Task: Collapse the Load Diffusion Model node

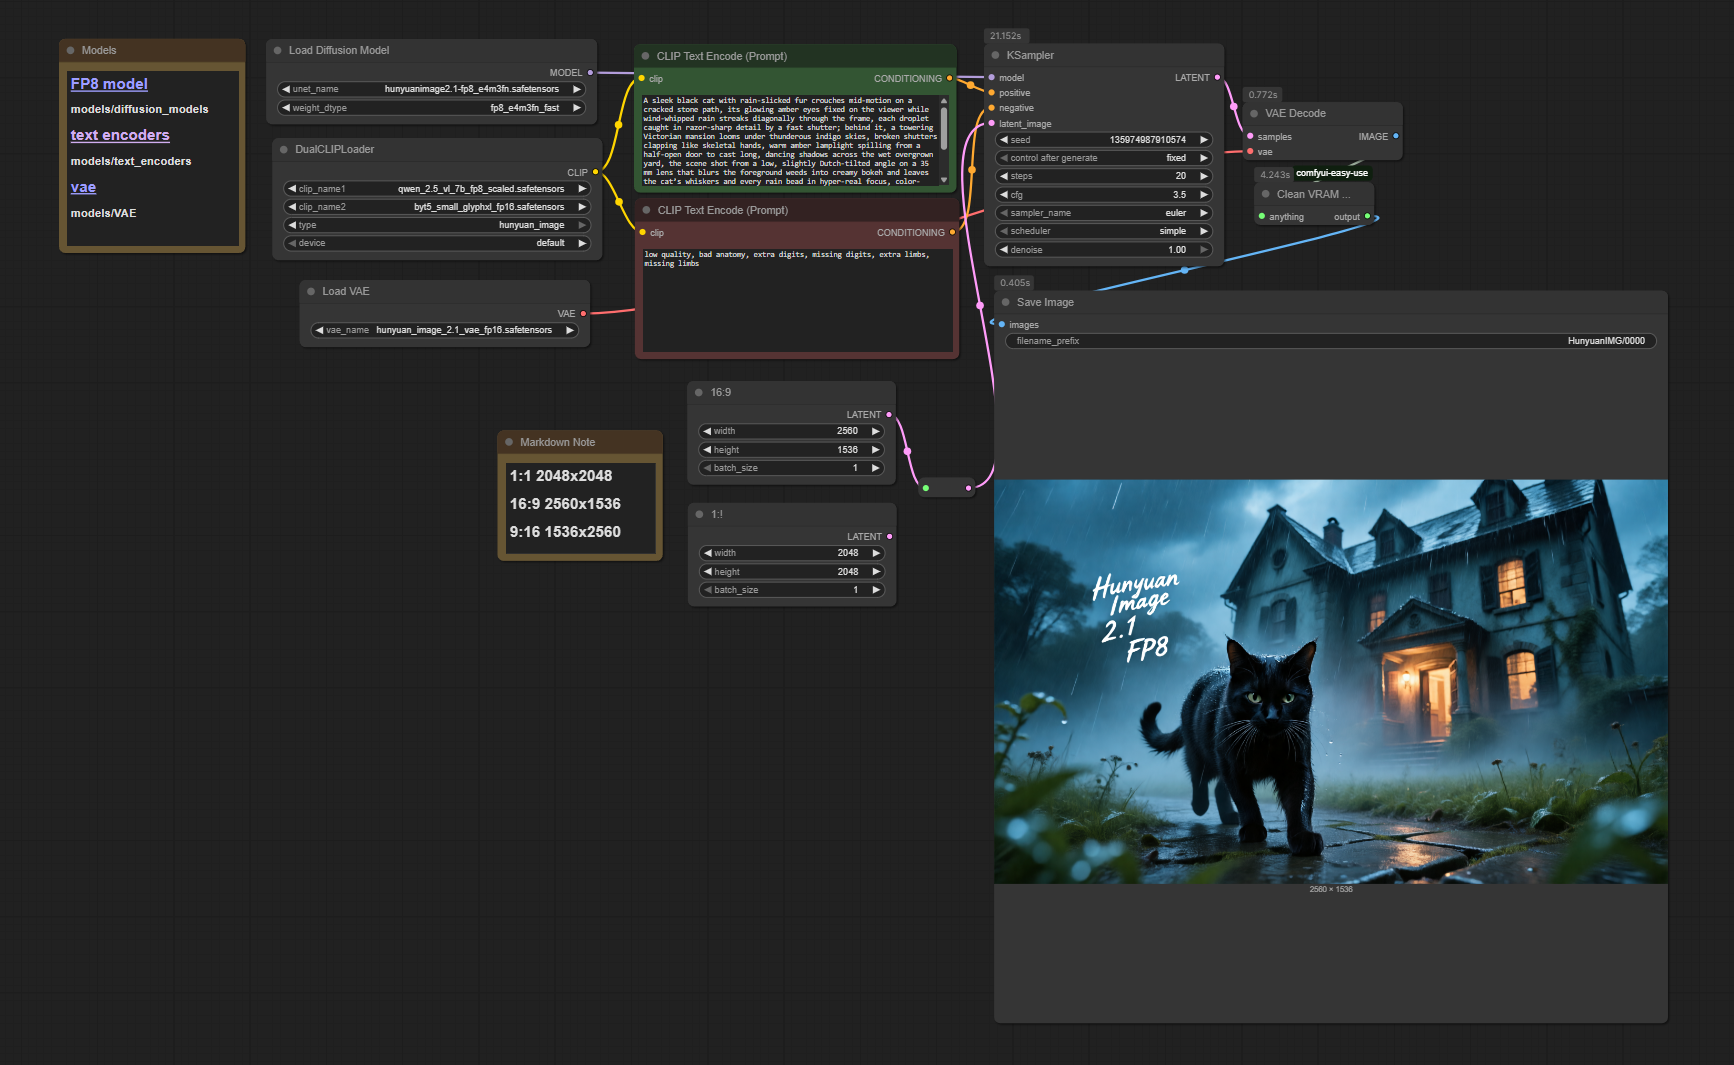Action: [x=278, y=51]
